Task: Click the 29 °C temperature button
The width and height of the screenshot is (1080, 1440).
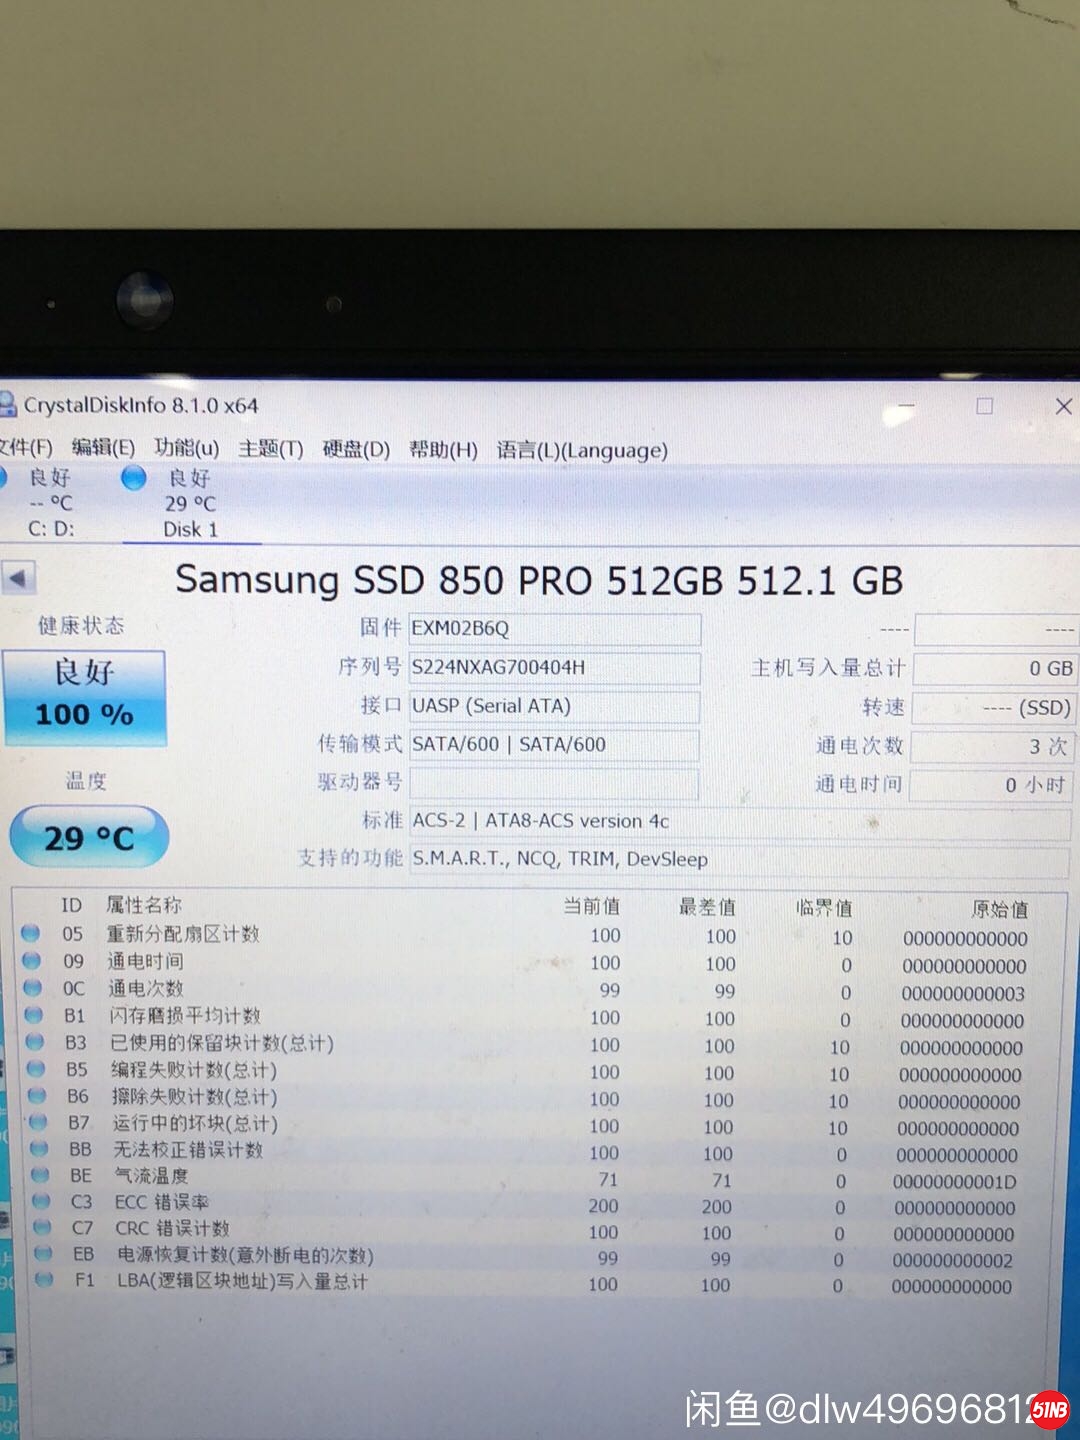Action: click(88, 837)
